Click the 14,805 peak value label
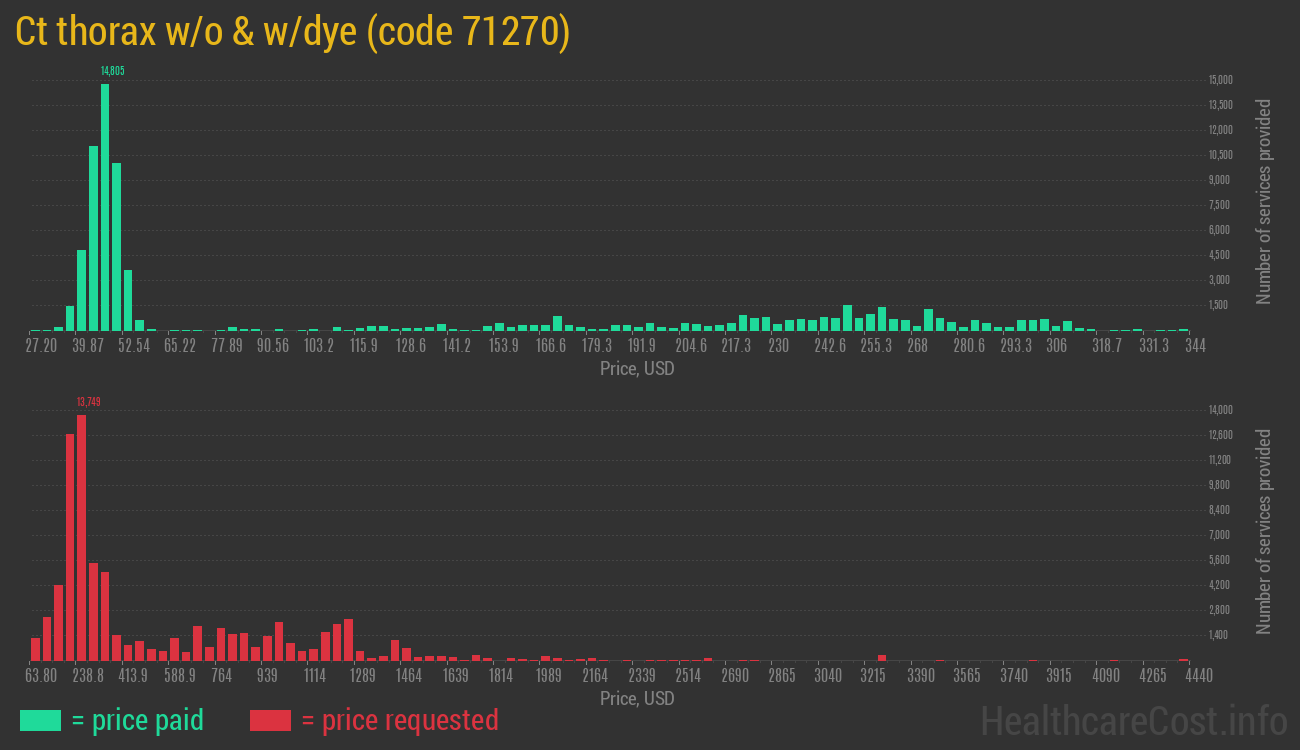1300x750 pixels. pos(112,71)
